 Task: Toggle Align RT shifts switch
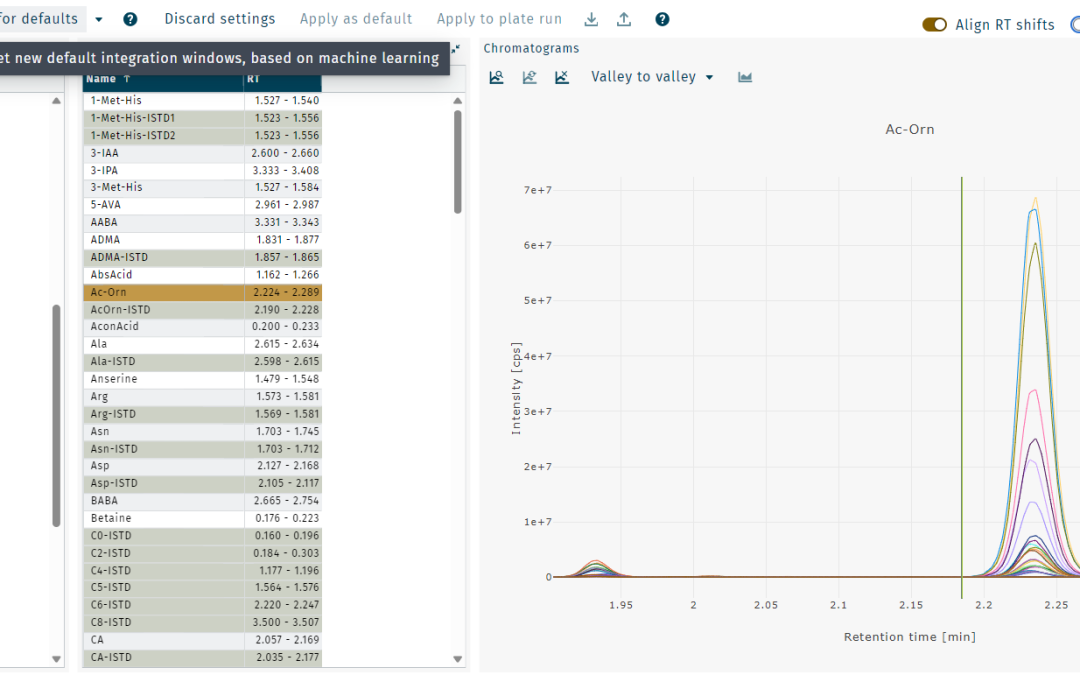point(934,25)
